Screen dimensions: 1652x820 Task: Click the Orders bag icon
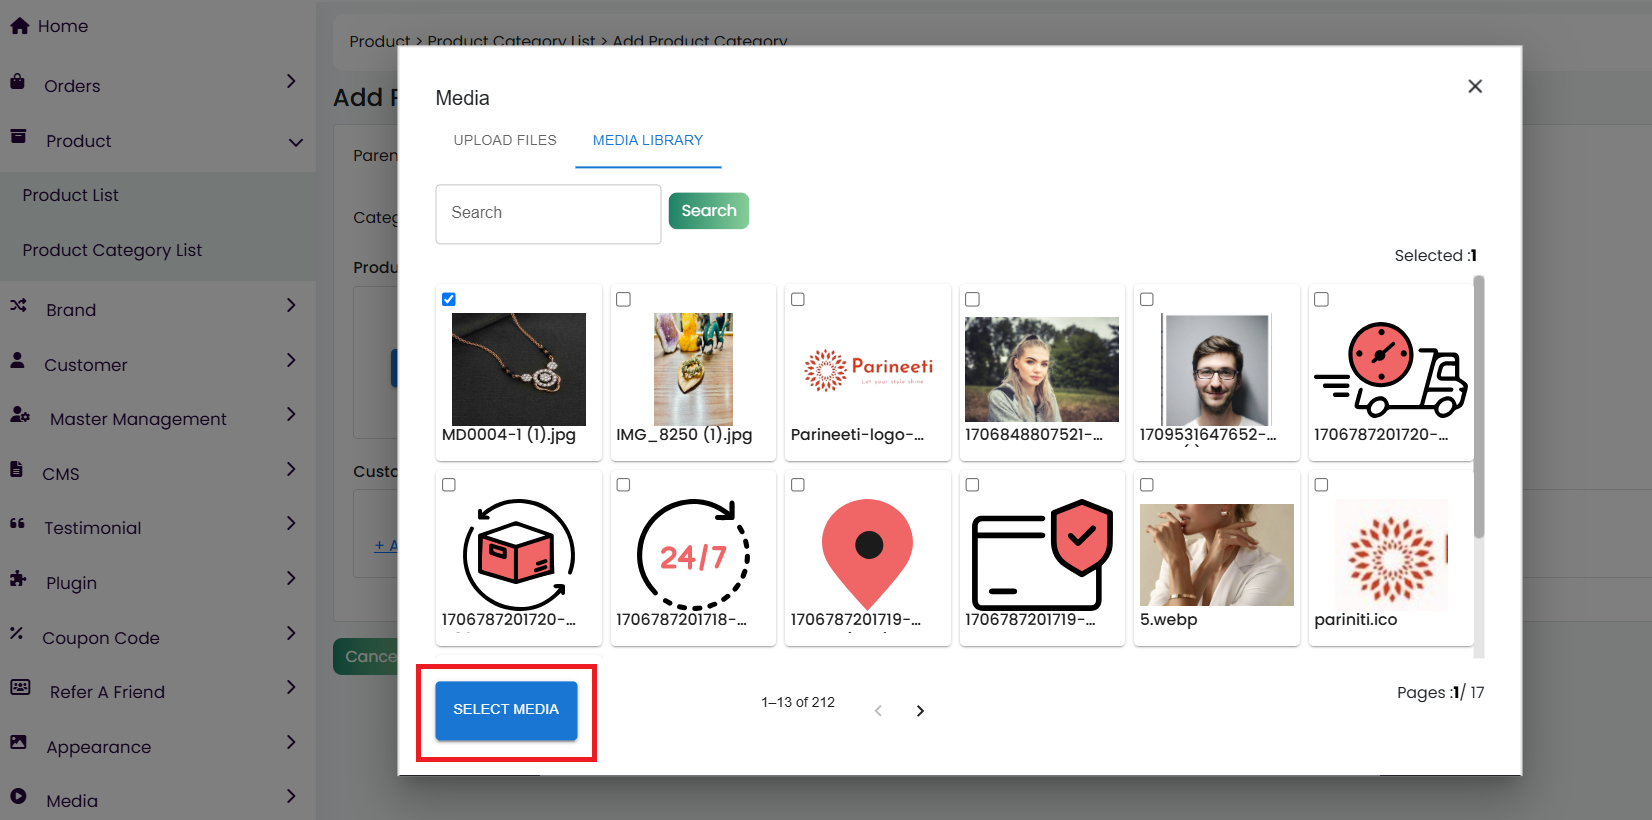point(18,82)
